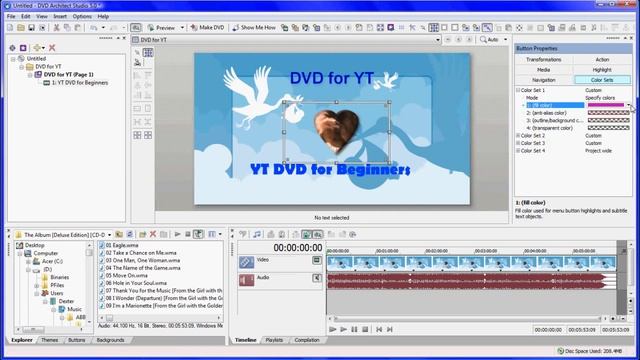640x360 pixels.
Task: Collapse the Untitled project tree node
Action: click(x=13, y=59)
